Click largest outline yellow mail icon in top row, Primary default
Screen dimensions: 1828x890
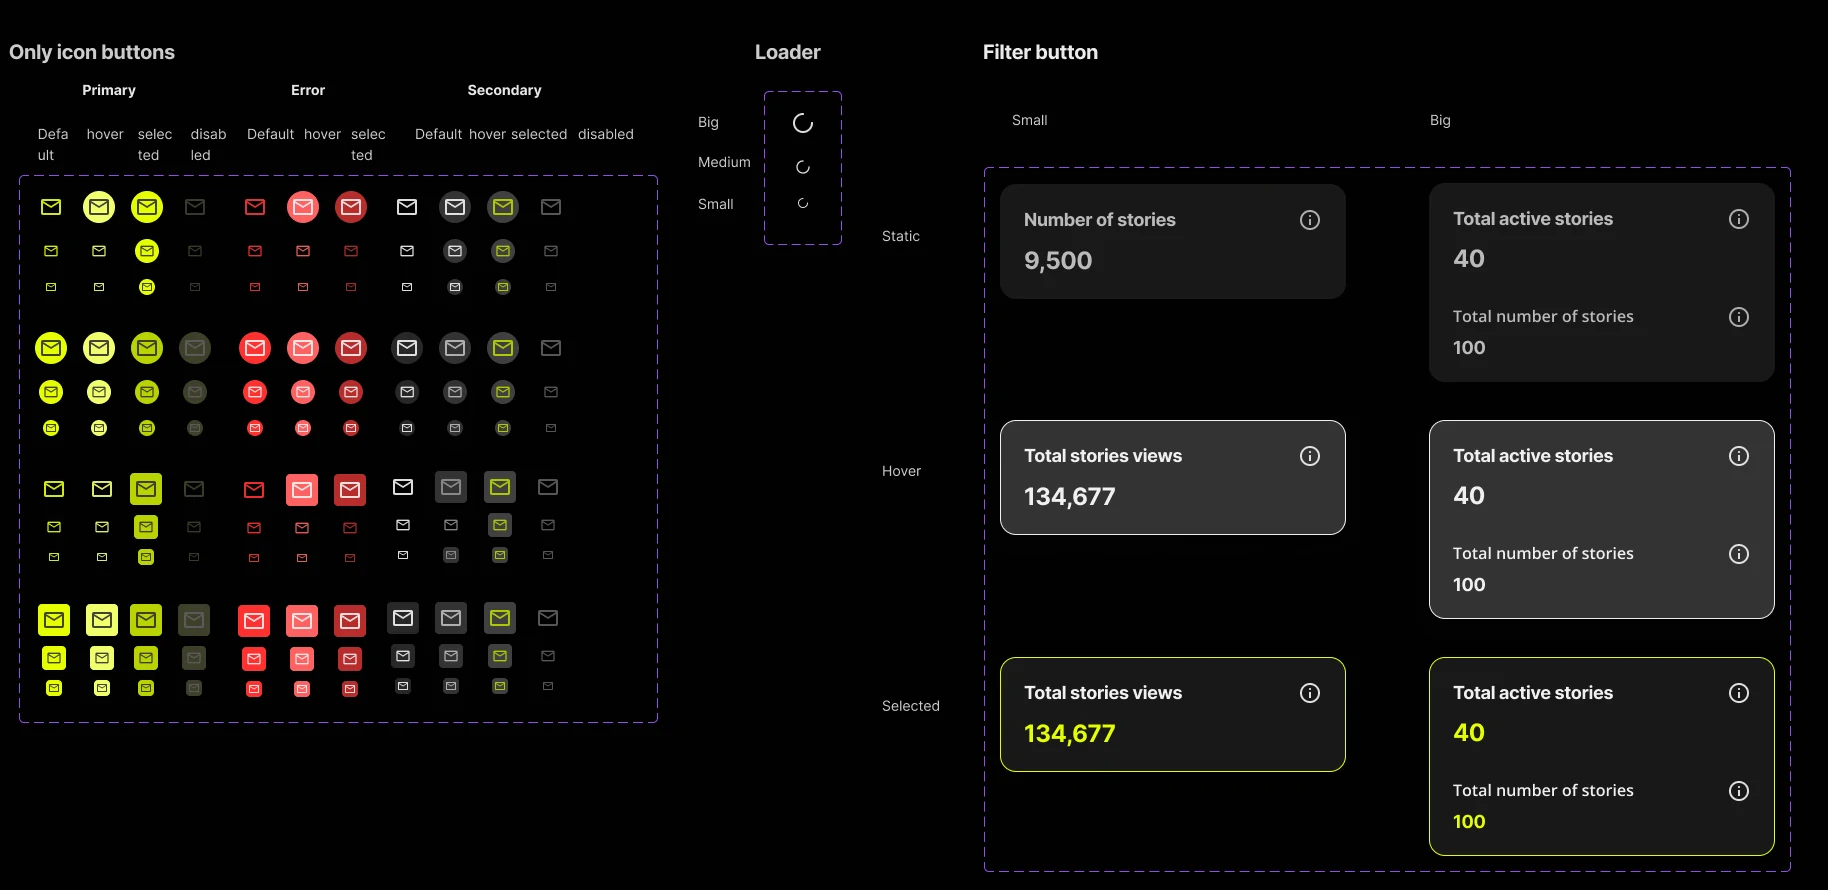coord(51,207)
